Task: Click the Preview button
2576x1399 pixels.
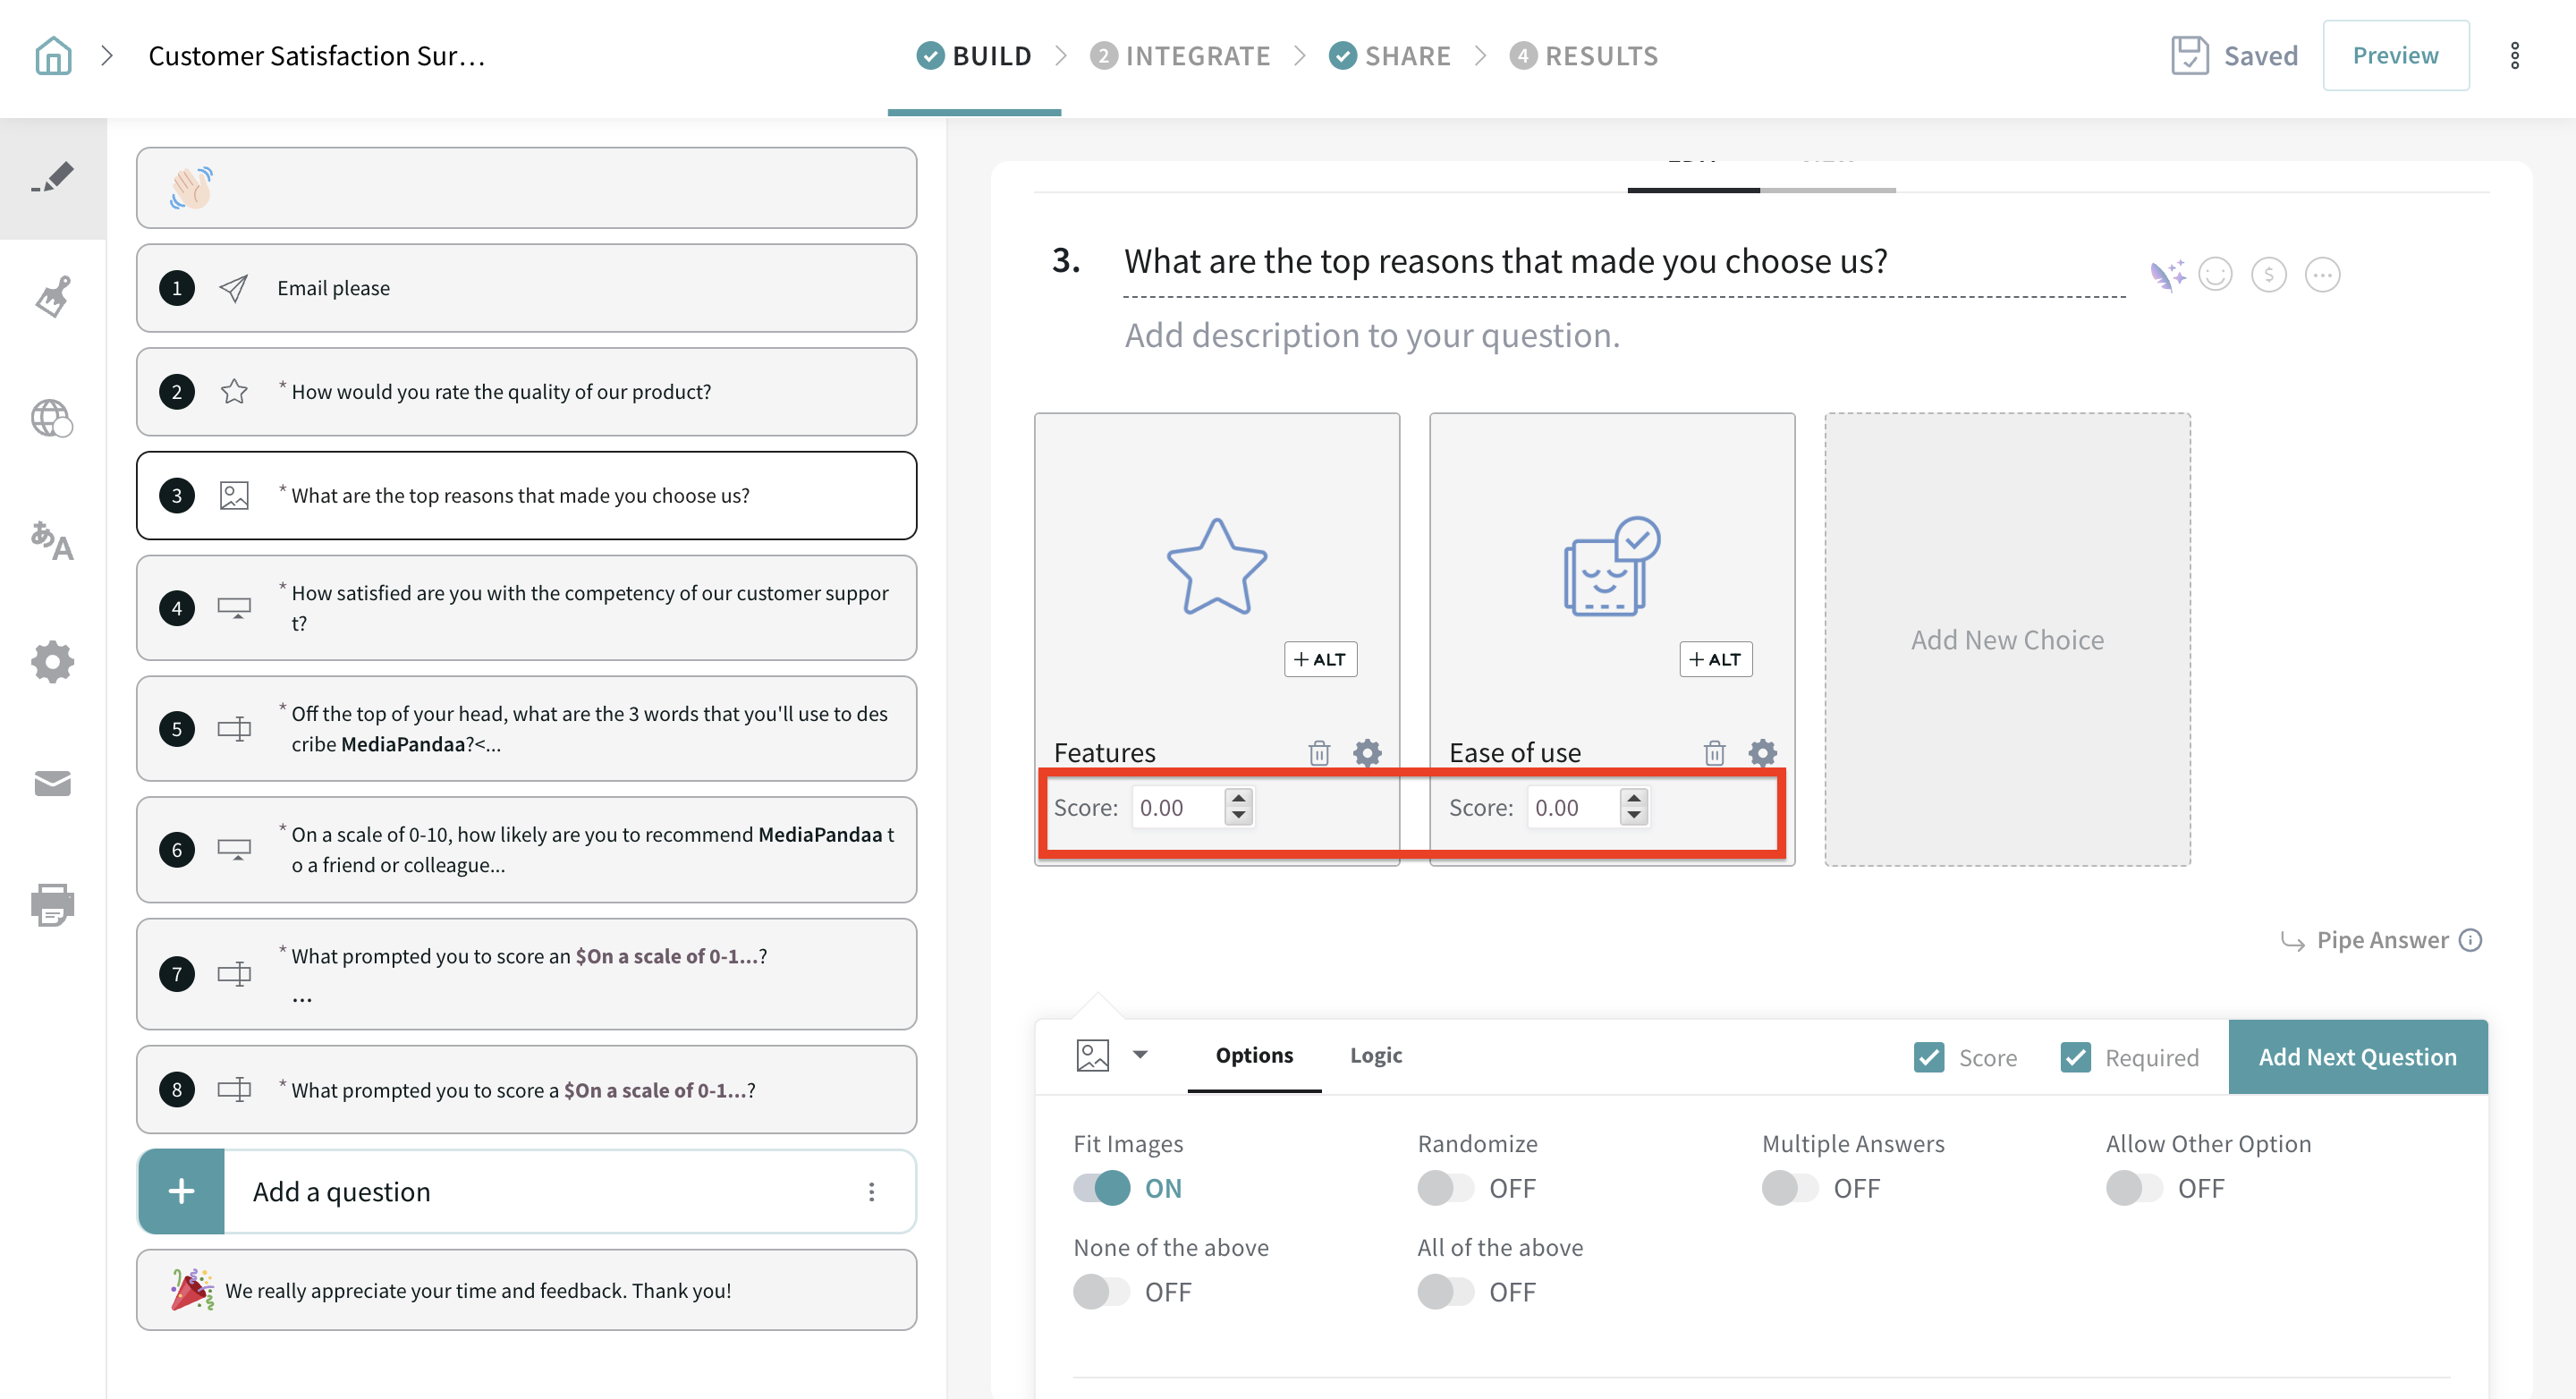Action: pos(2395,55)
